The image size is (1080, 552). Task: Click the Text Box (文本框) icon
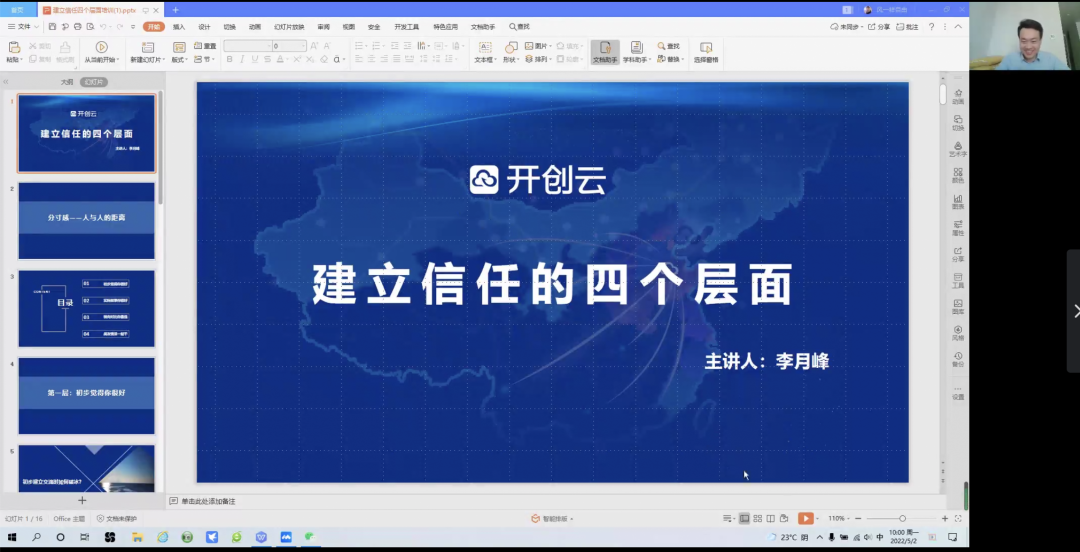coord(485,47)
